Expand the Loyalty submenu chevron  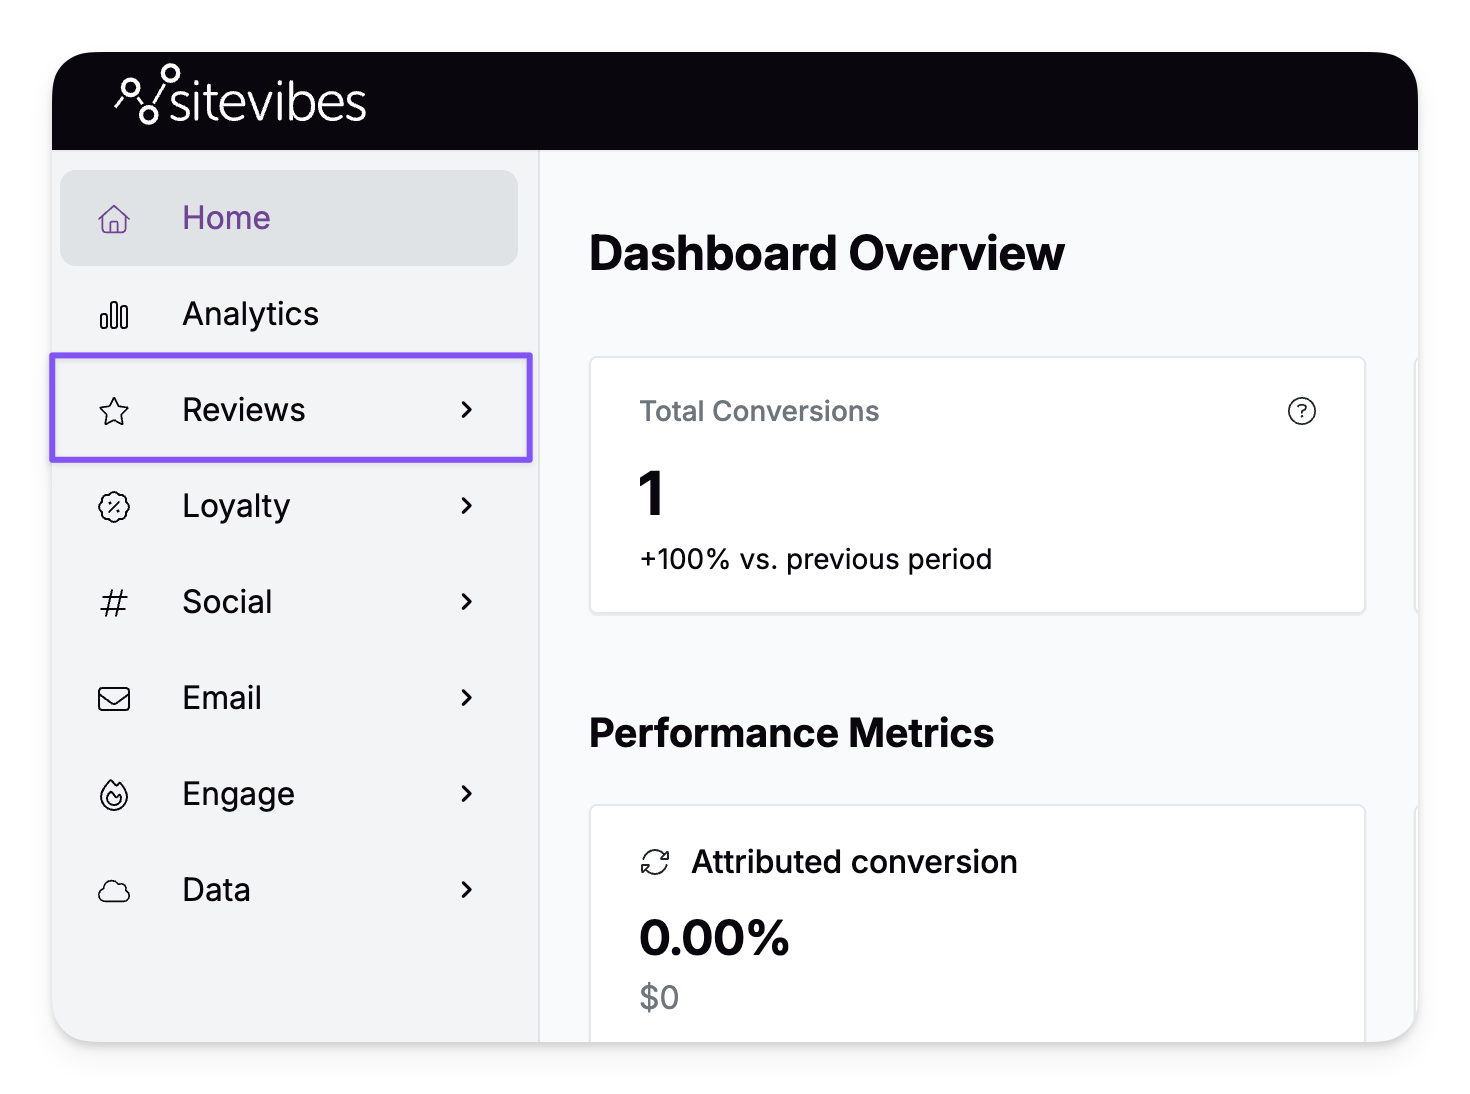point(467,506)
